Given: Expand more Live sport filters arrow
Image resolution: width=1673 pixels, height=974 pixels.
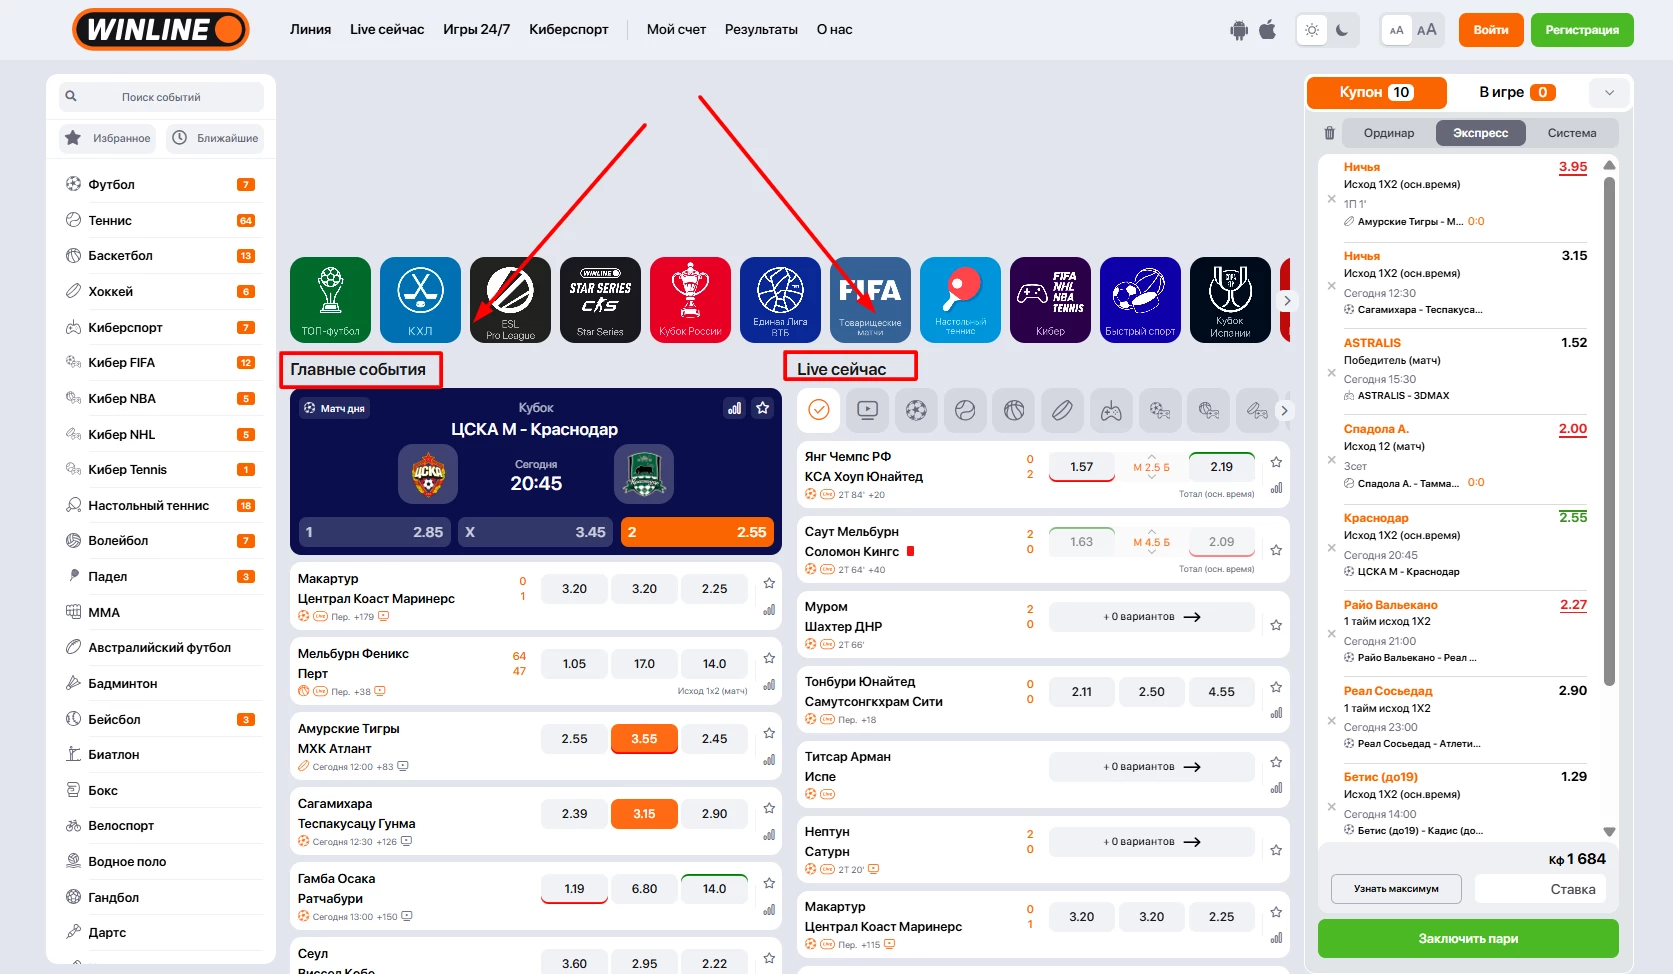Looking at the screenshot, I should pyautogui.click(x=1284, y=410).
